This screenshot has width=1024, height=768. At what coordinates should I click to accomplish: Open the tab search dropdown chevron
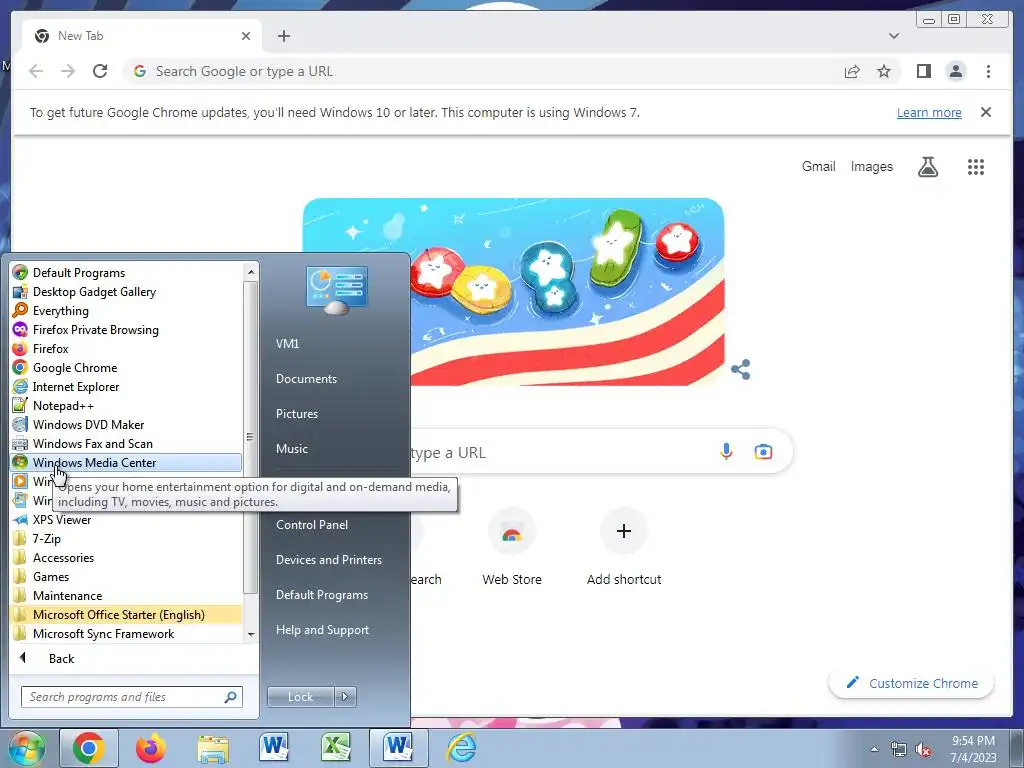(x=893, y=36)
